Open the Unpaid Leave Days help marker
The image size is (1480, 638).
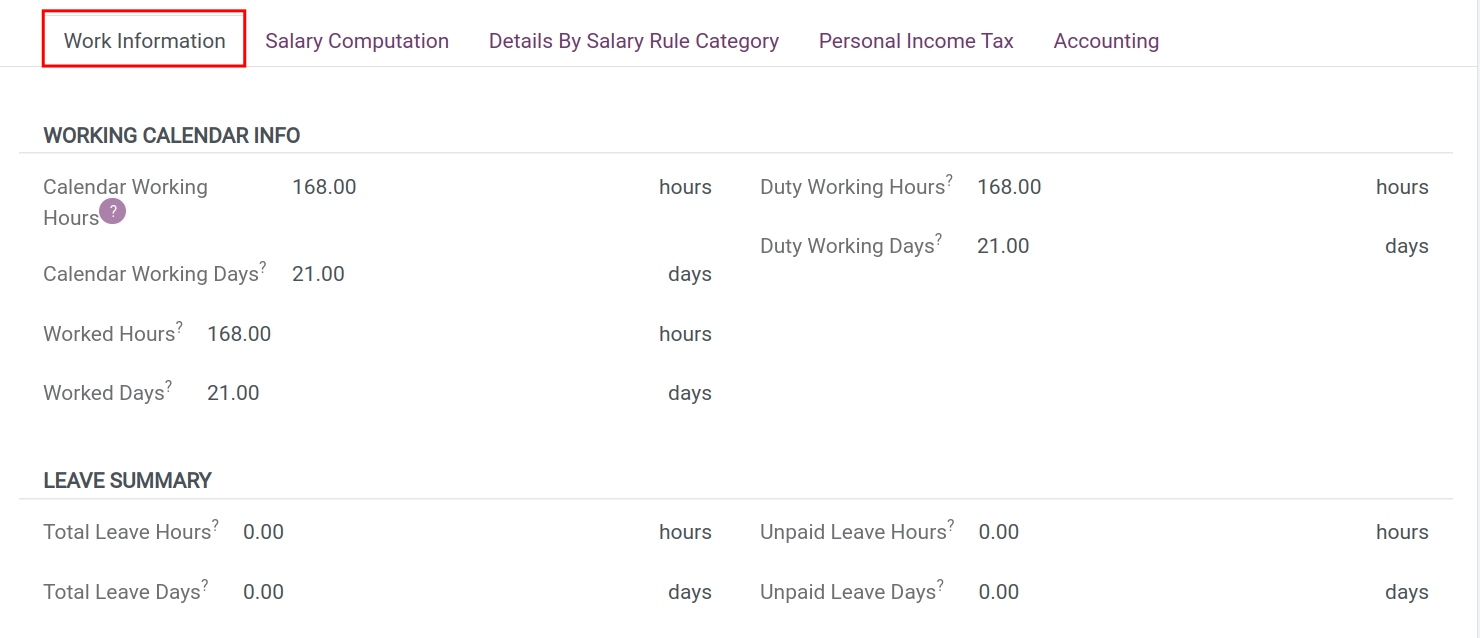[941, 583]
